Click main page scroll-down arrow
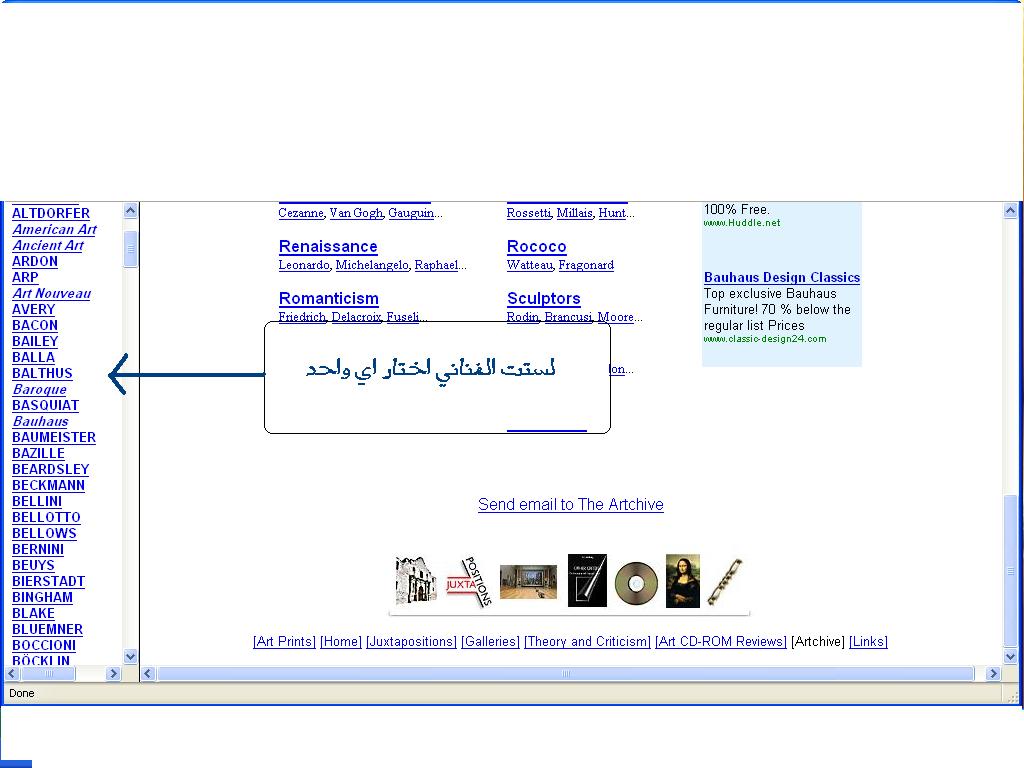 coord(1010,656)
